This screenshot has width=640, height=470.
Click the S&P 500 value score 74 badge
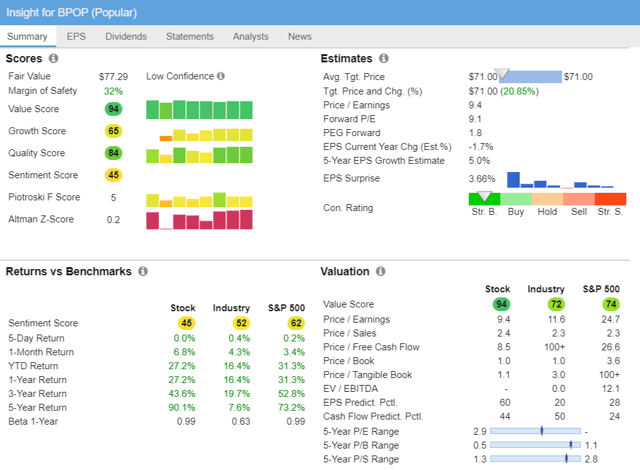point(611,304)
